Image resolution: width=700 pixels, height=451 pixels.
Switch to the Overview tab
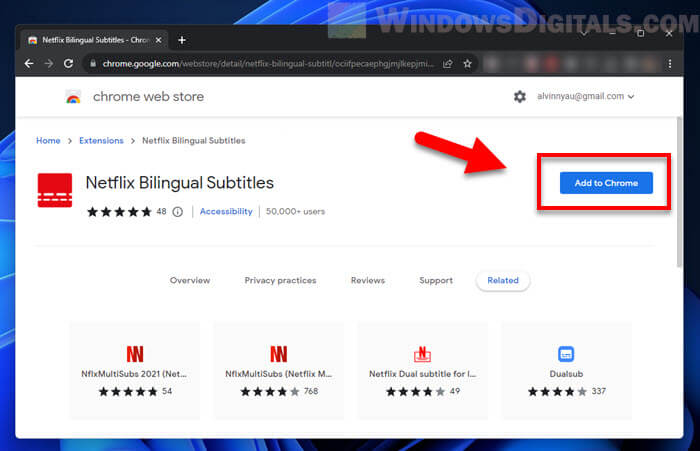point(190,280)
